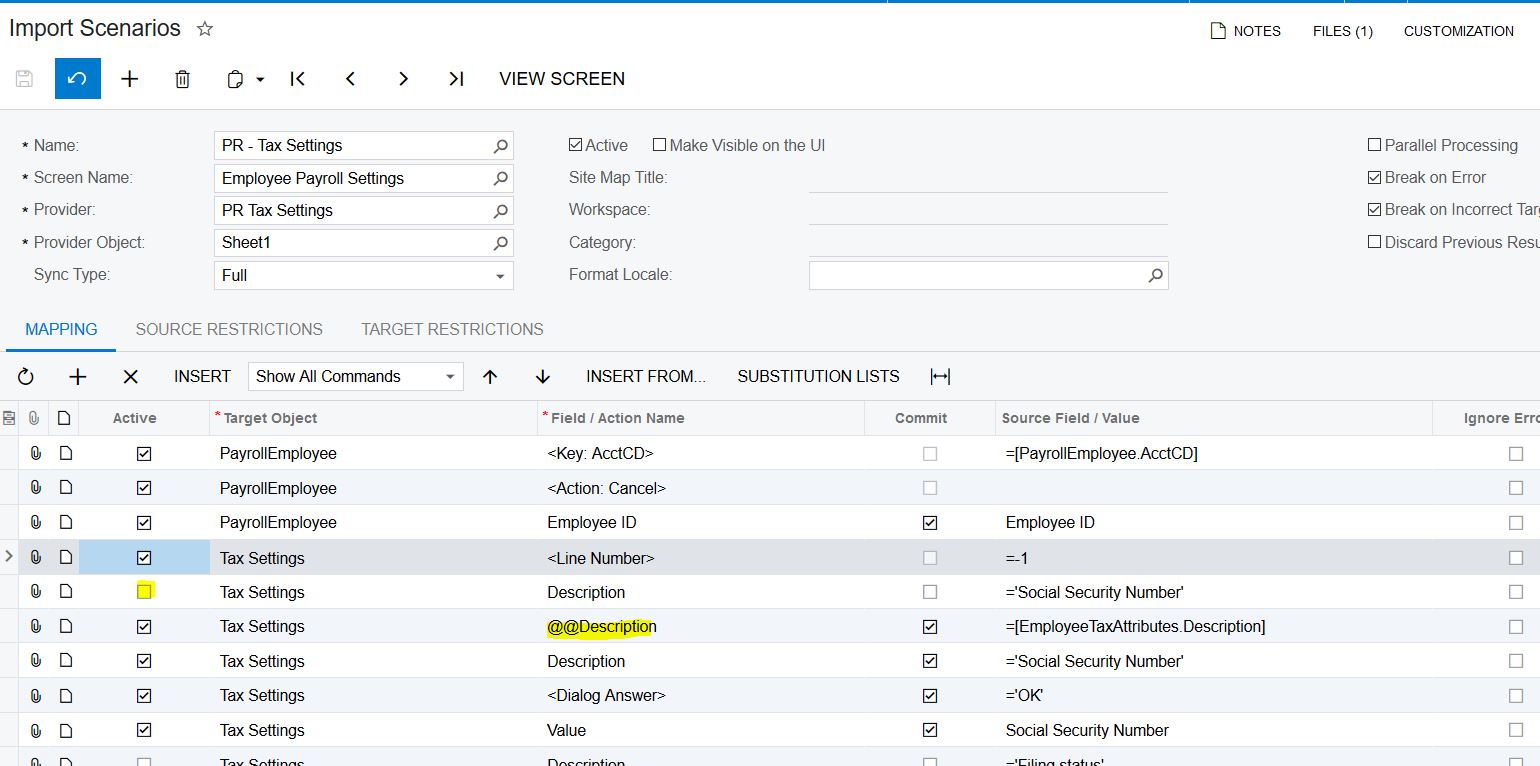Sort by Target Object column header
The height and width of the screenshot is (766, 1540).
[270, 418]
